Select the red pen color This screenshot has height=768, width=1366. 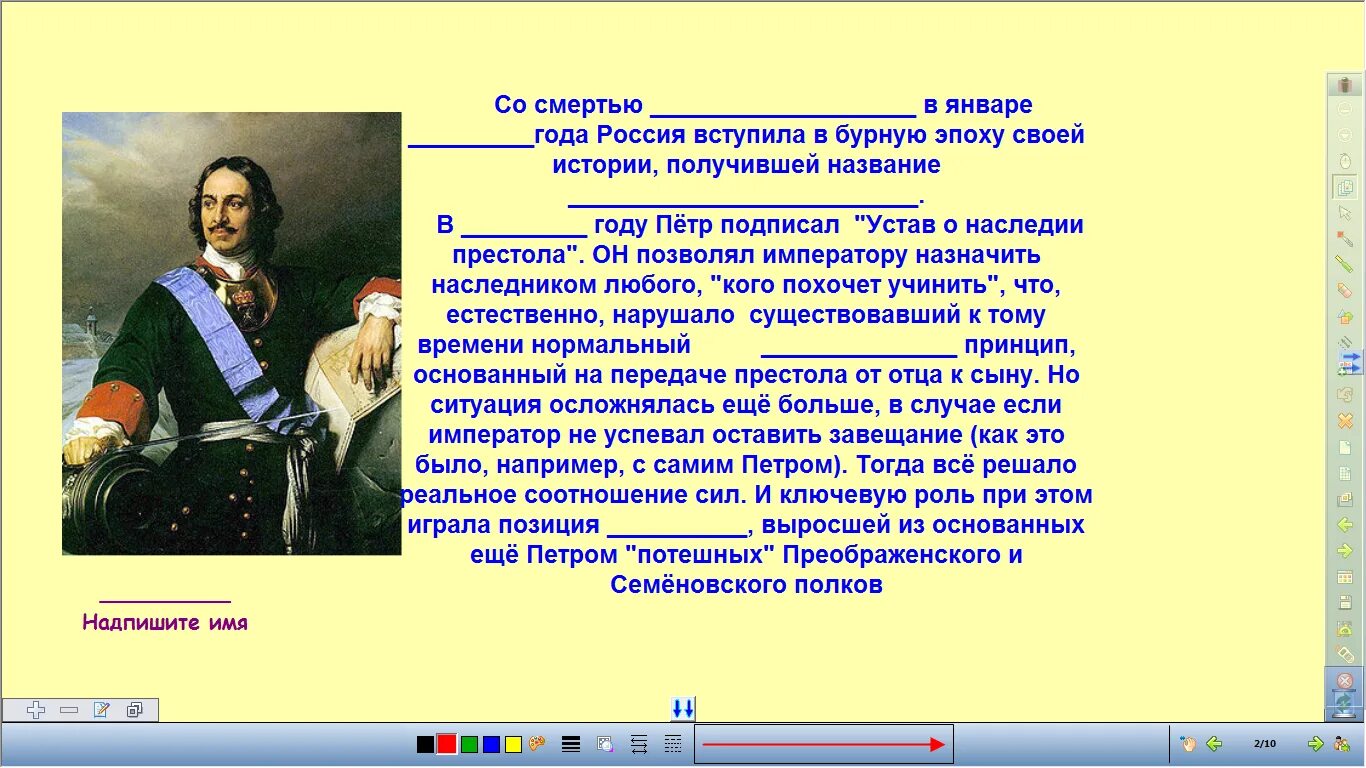446,744
